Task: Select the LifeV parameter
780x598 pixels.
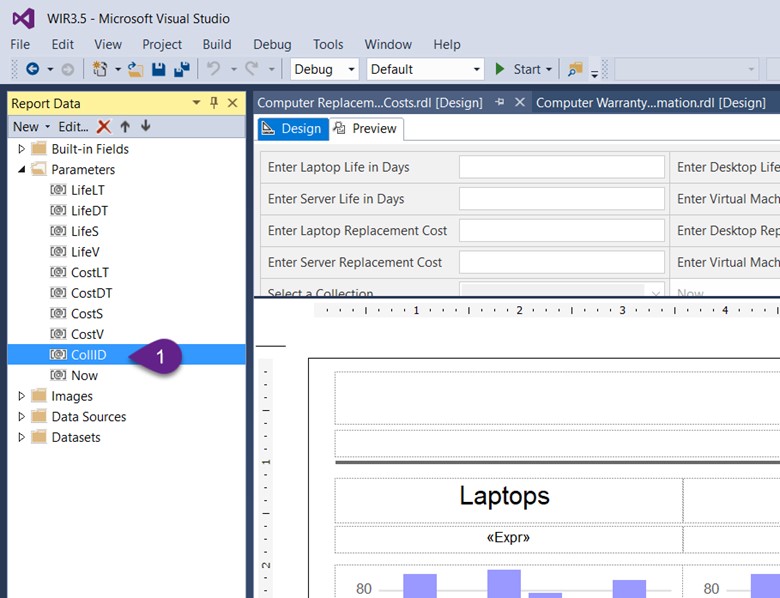Action: point(86,252)
